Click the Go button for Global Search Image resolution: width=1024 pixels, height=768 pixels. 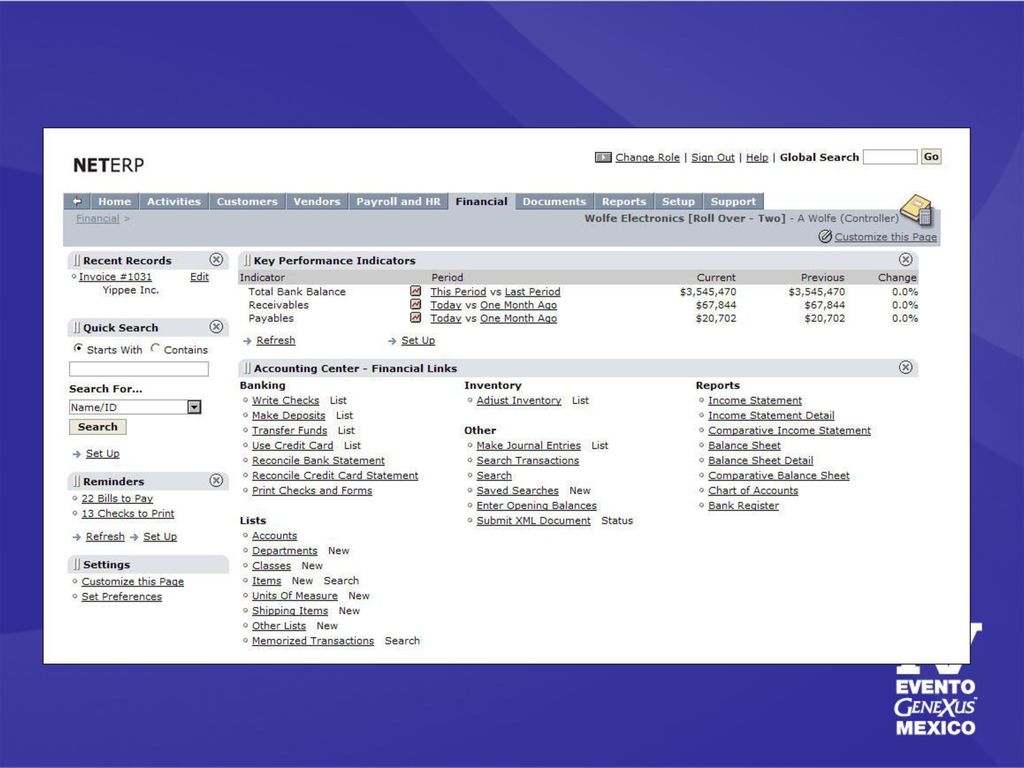pyautogui.click(x=931, y=157)
